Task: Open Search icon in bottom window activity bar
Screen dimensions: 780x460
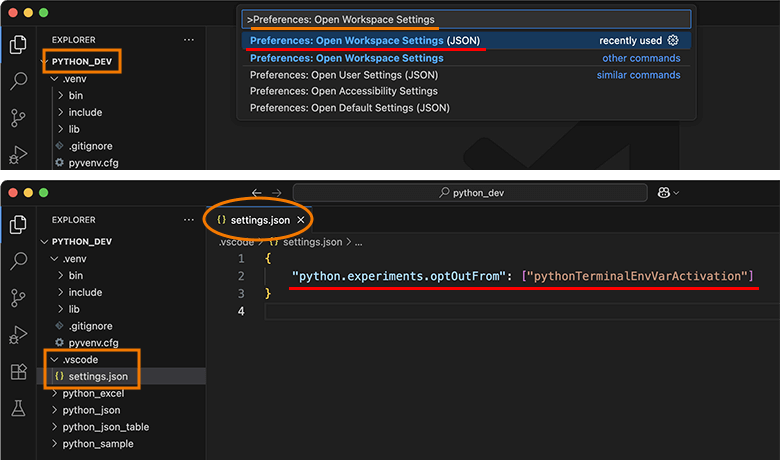Action: [x=18, y=261]
